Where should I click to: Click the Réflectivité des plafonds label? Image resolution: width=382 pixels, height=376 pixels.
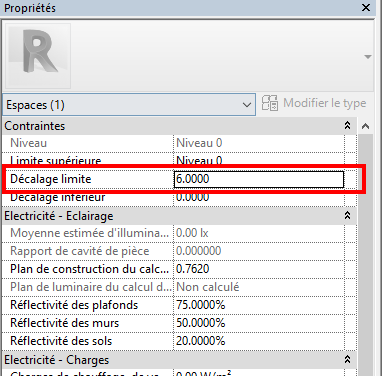74,305
